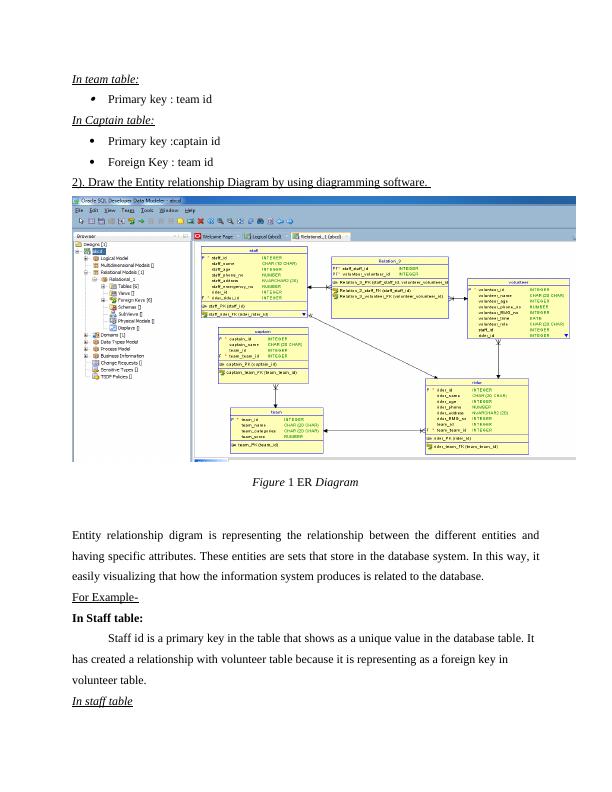Screen dimensions: 612x792
Task: Click the red delete X toolbar icon
Action: 202,220
